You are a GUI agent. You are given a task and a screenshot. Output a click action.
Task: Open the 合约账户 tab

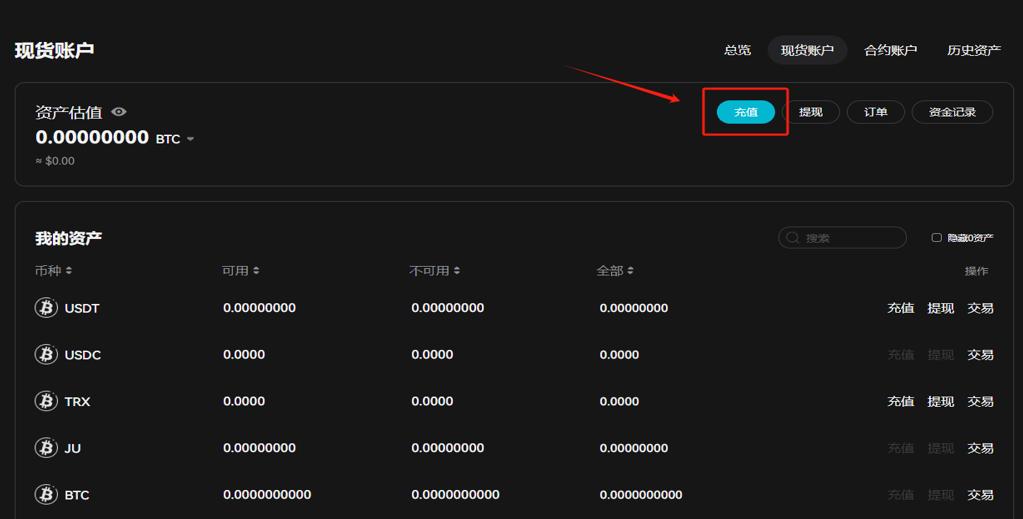pos(890,50)
